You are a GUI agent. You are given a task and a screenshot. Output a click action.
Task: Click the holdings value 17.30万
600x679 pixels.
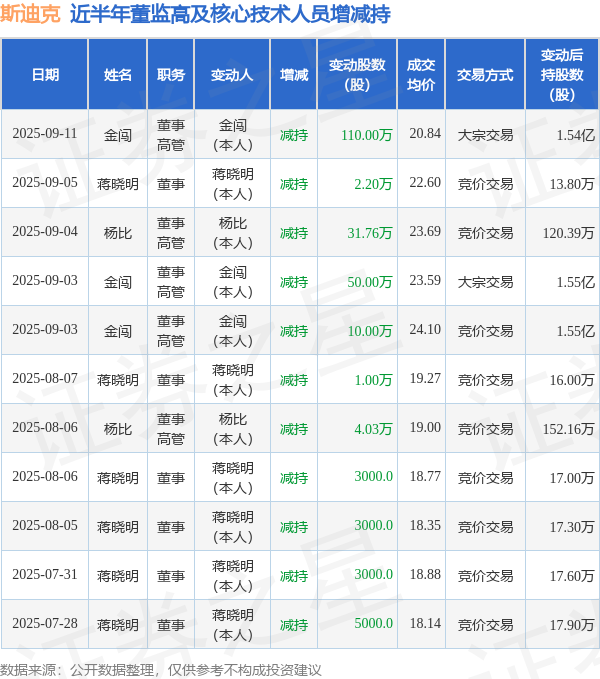pyautogui.click(x=572, y=527)
